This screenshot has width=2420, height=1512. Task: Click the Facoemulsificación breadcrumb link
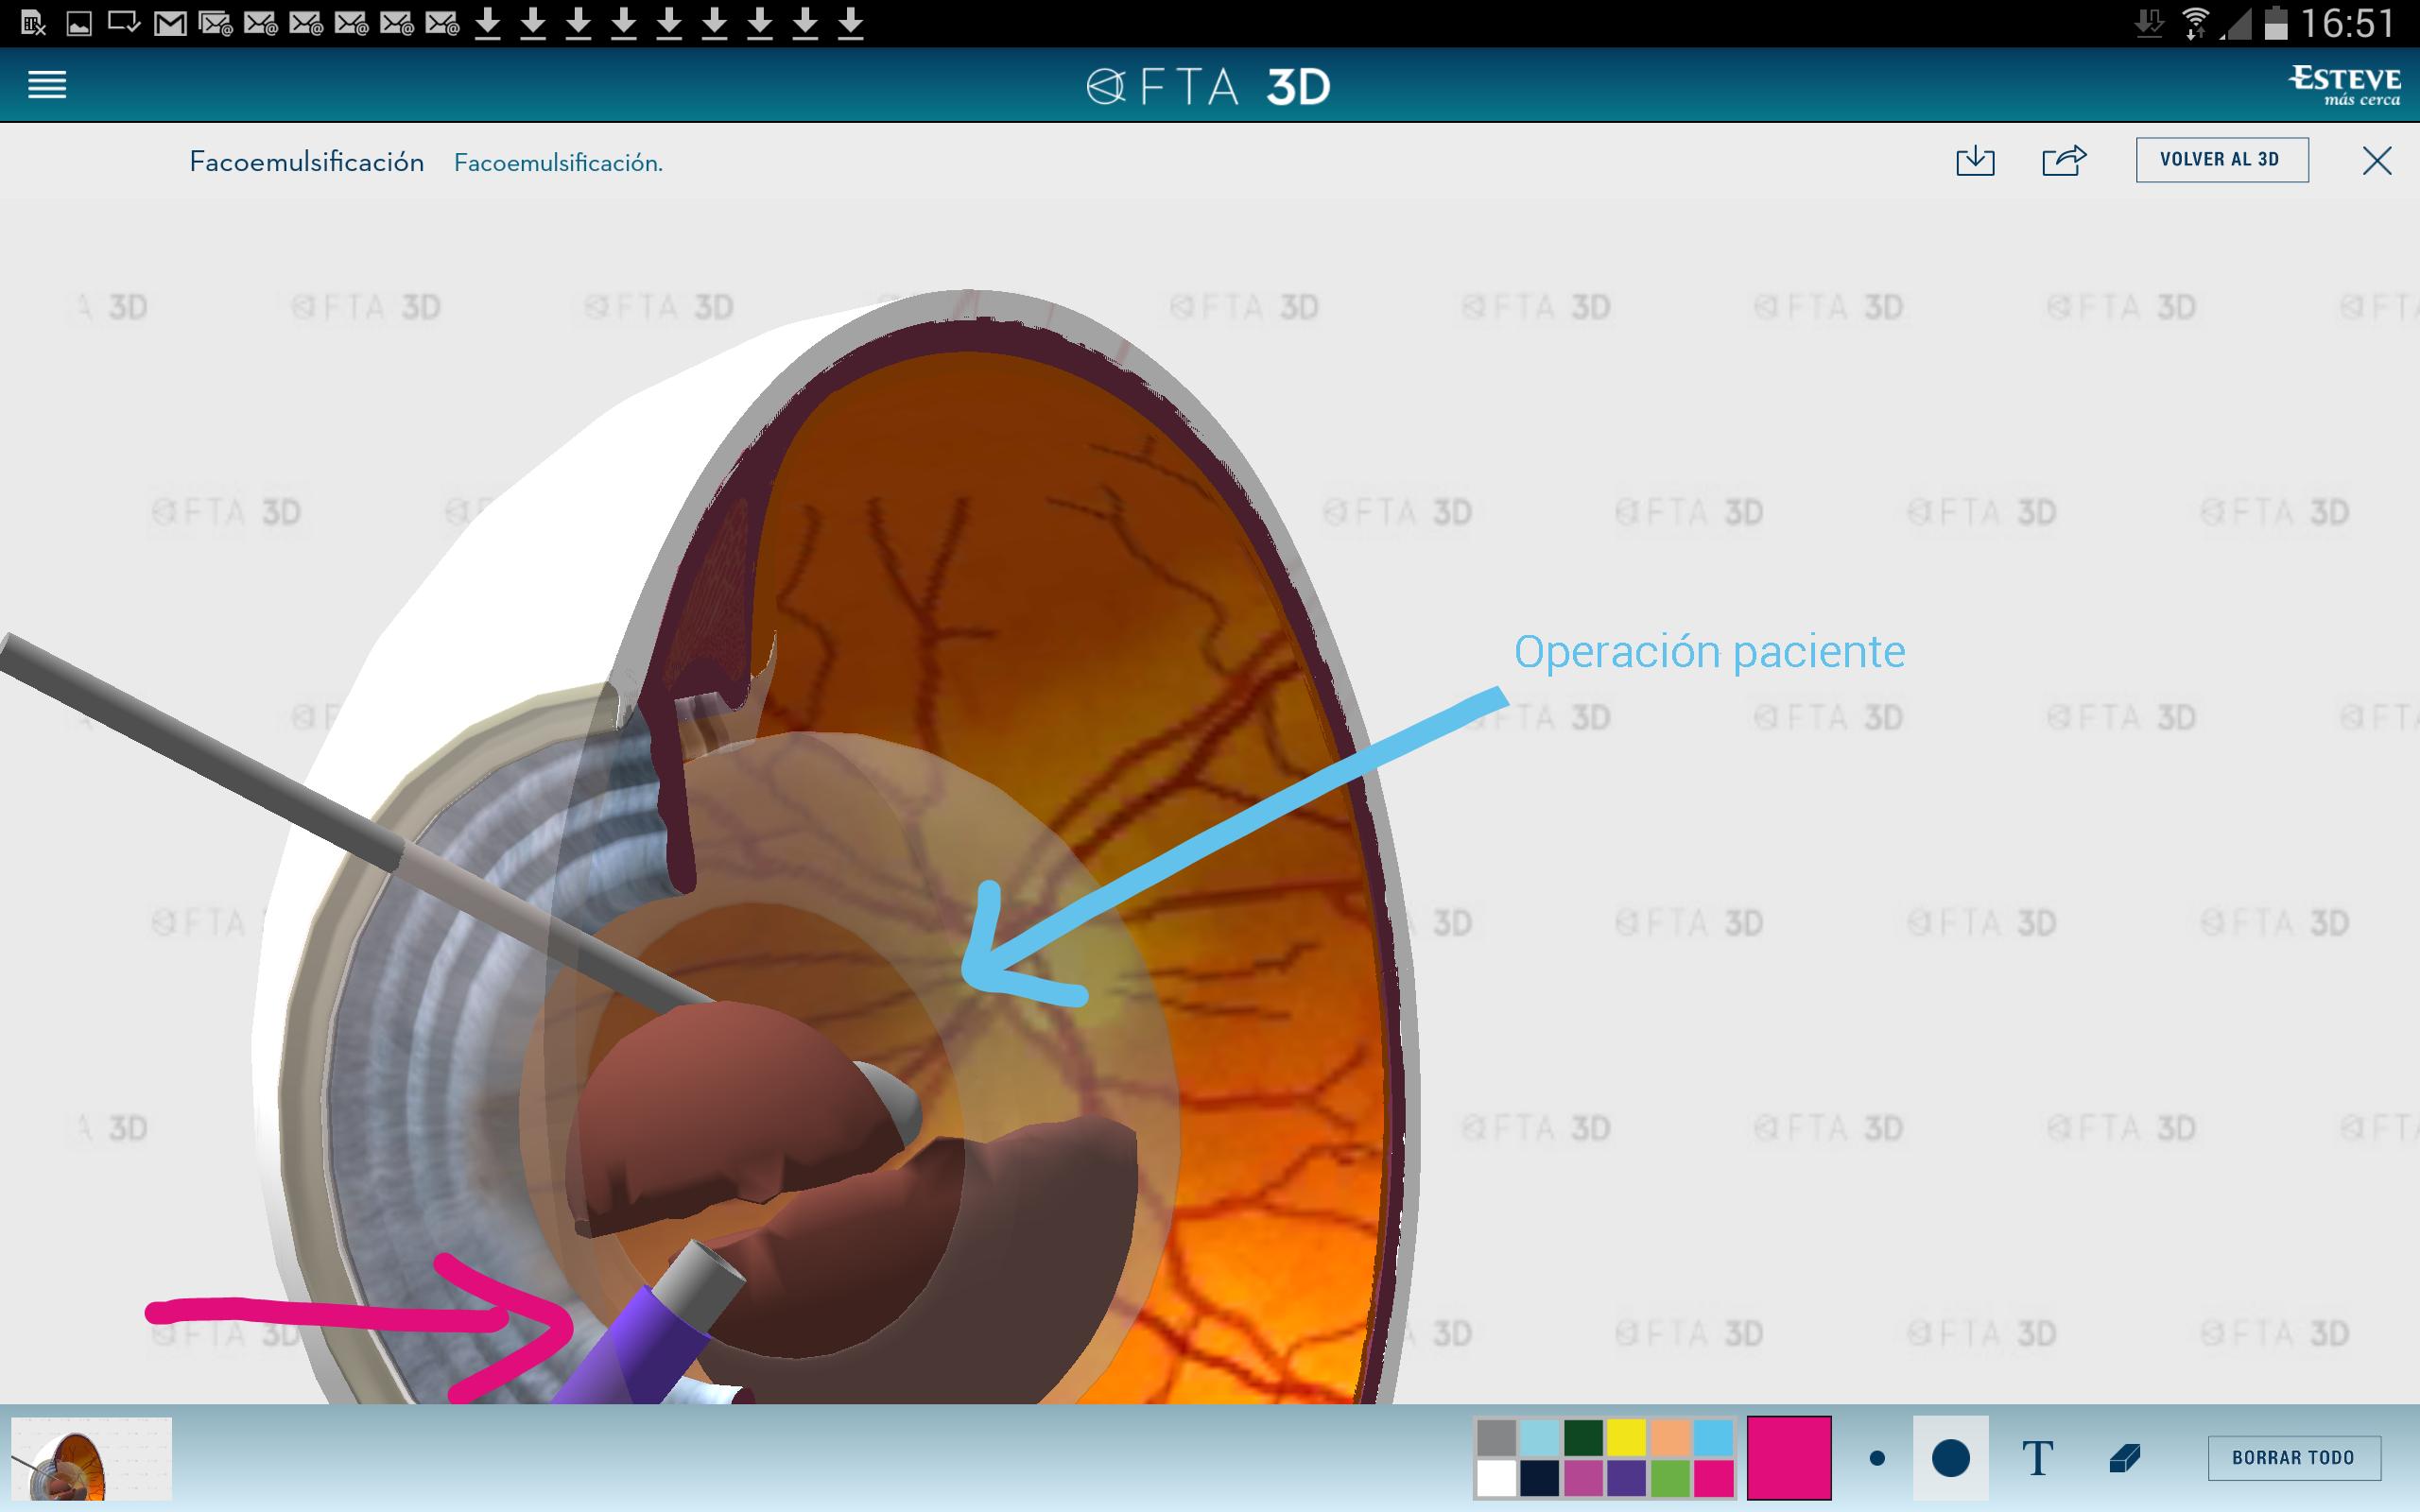click(558, 163)
